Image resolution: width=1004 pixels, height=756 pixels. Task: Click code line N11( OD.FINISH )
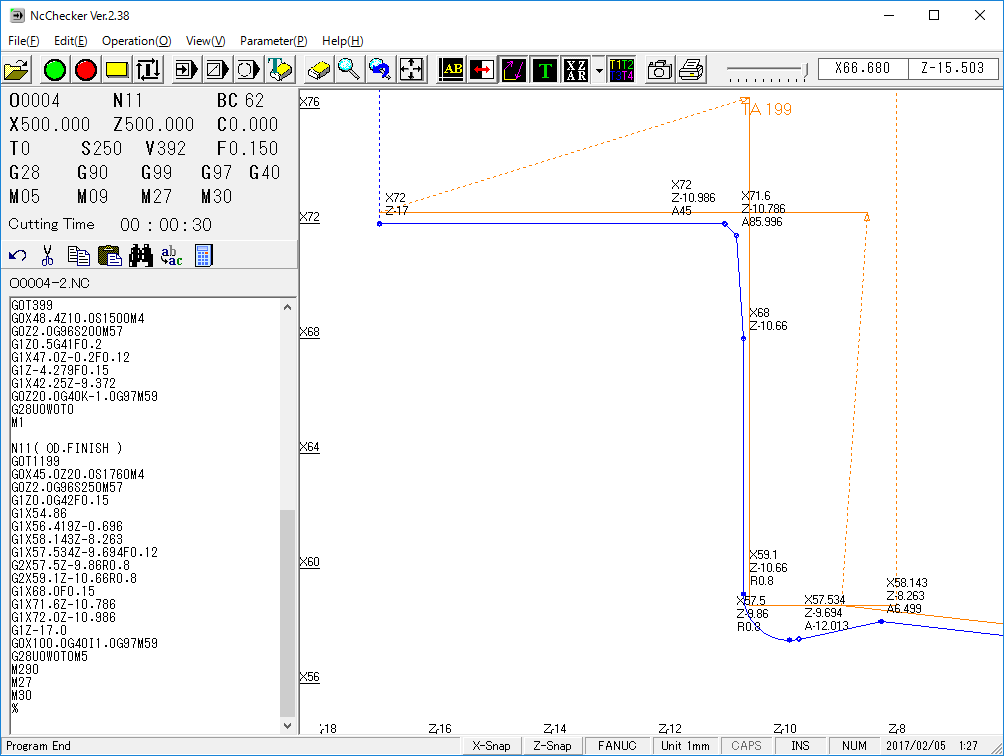[67, 449]
